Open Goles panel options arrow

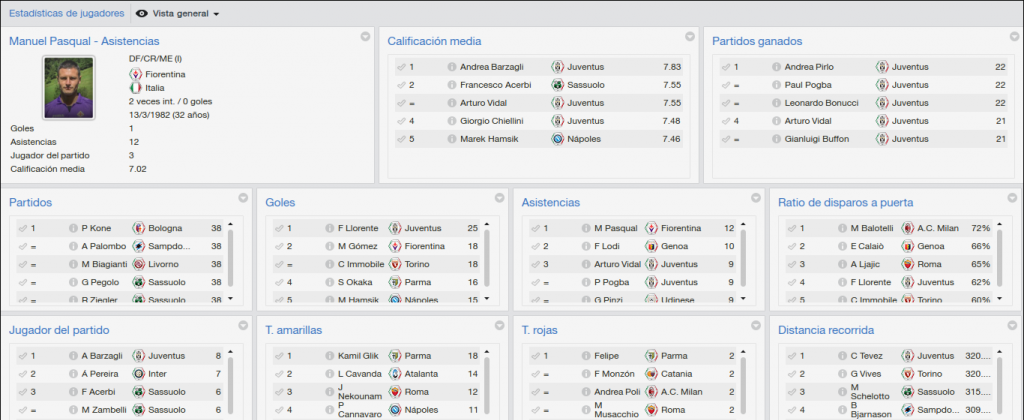pyautogui.click(x=500, y=198)
